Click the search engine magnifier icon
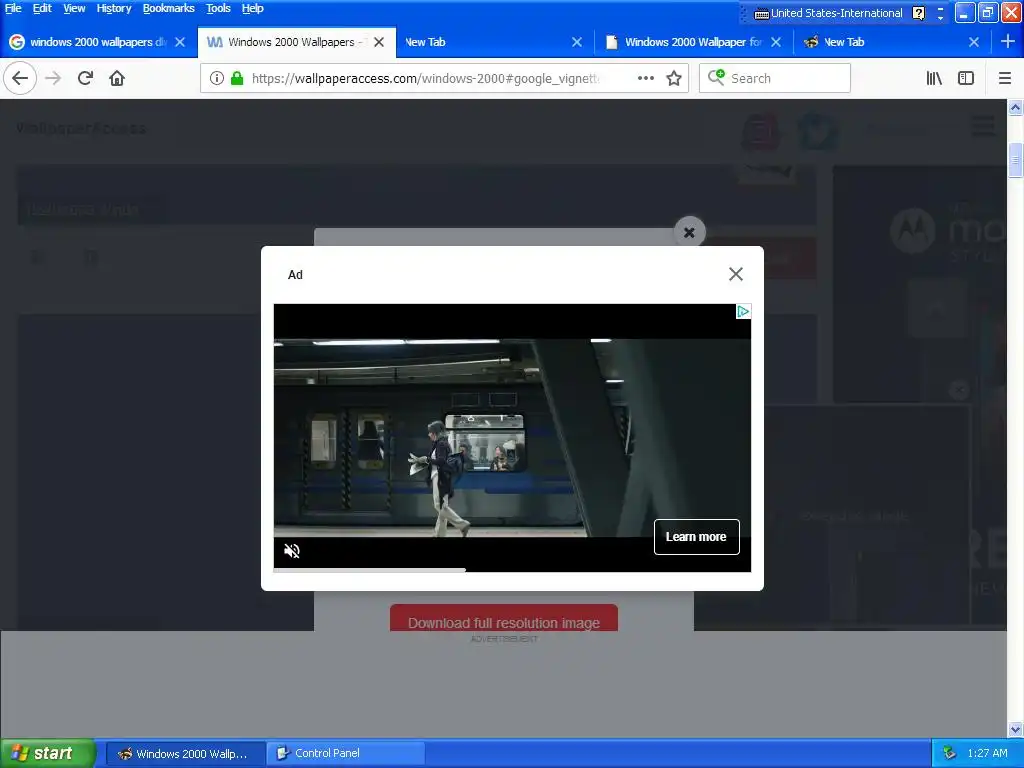Screen dimensions: 1024x768 click(716, 78)
